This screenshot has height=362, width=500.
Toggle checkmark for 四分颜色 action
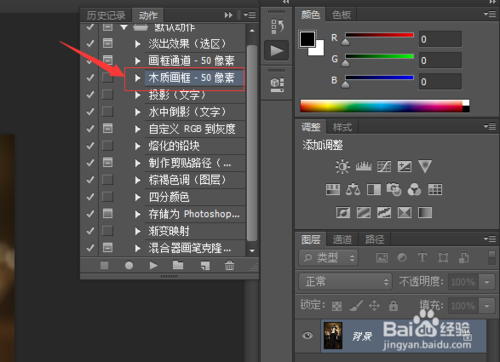click(90, 197)
